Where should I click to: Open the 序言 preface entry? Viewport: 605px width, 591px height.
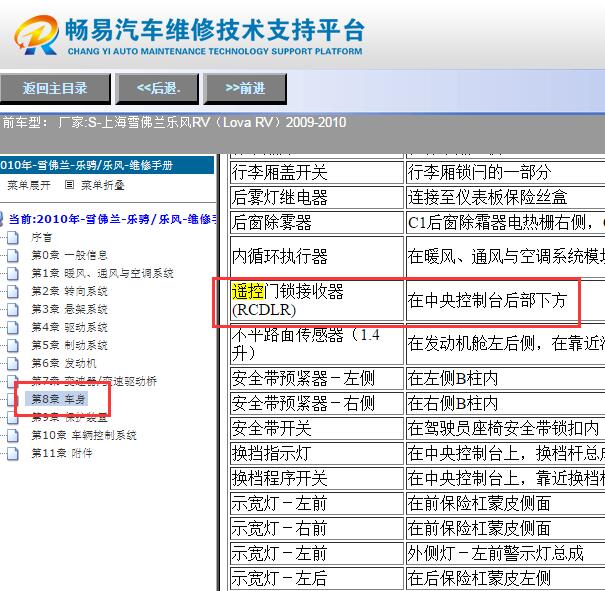point(42,237)
